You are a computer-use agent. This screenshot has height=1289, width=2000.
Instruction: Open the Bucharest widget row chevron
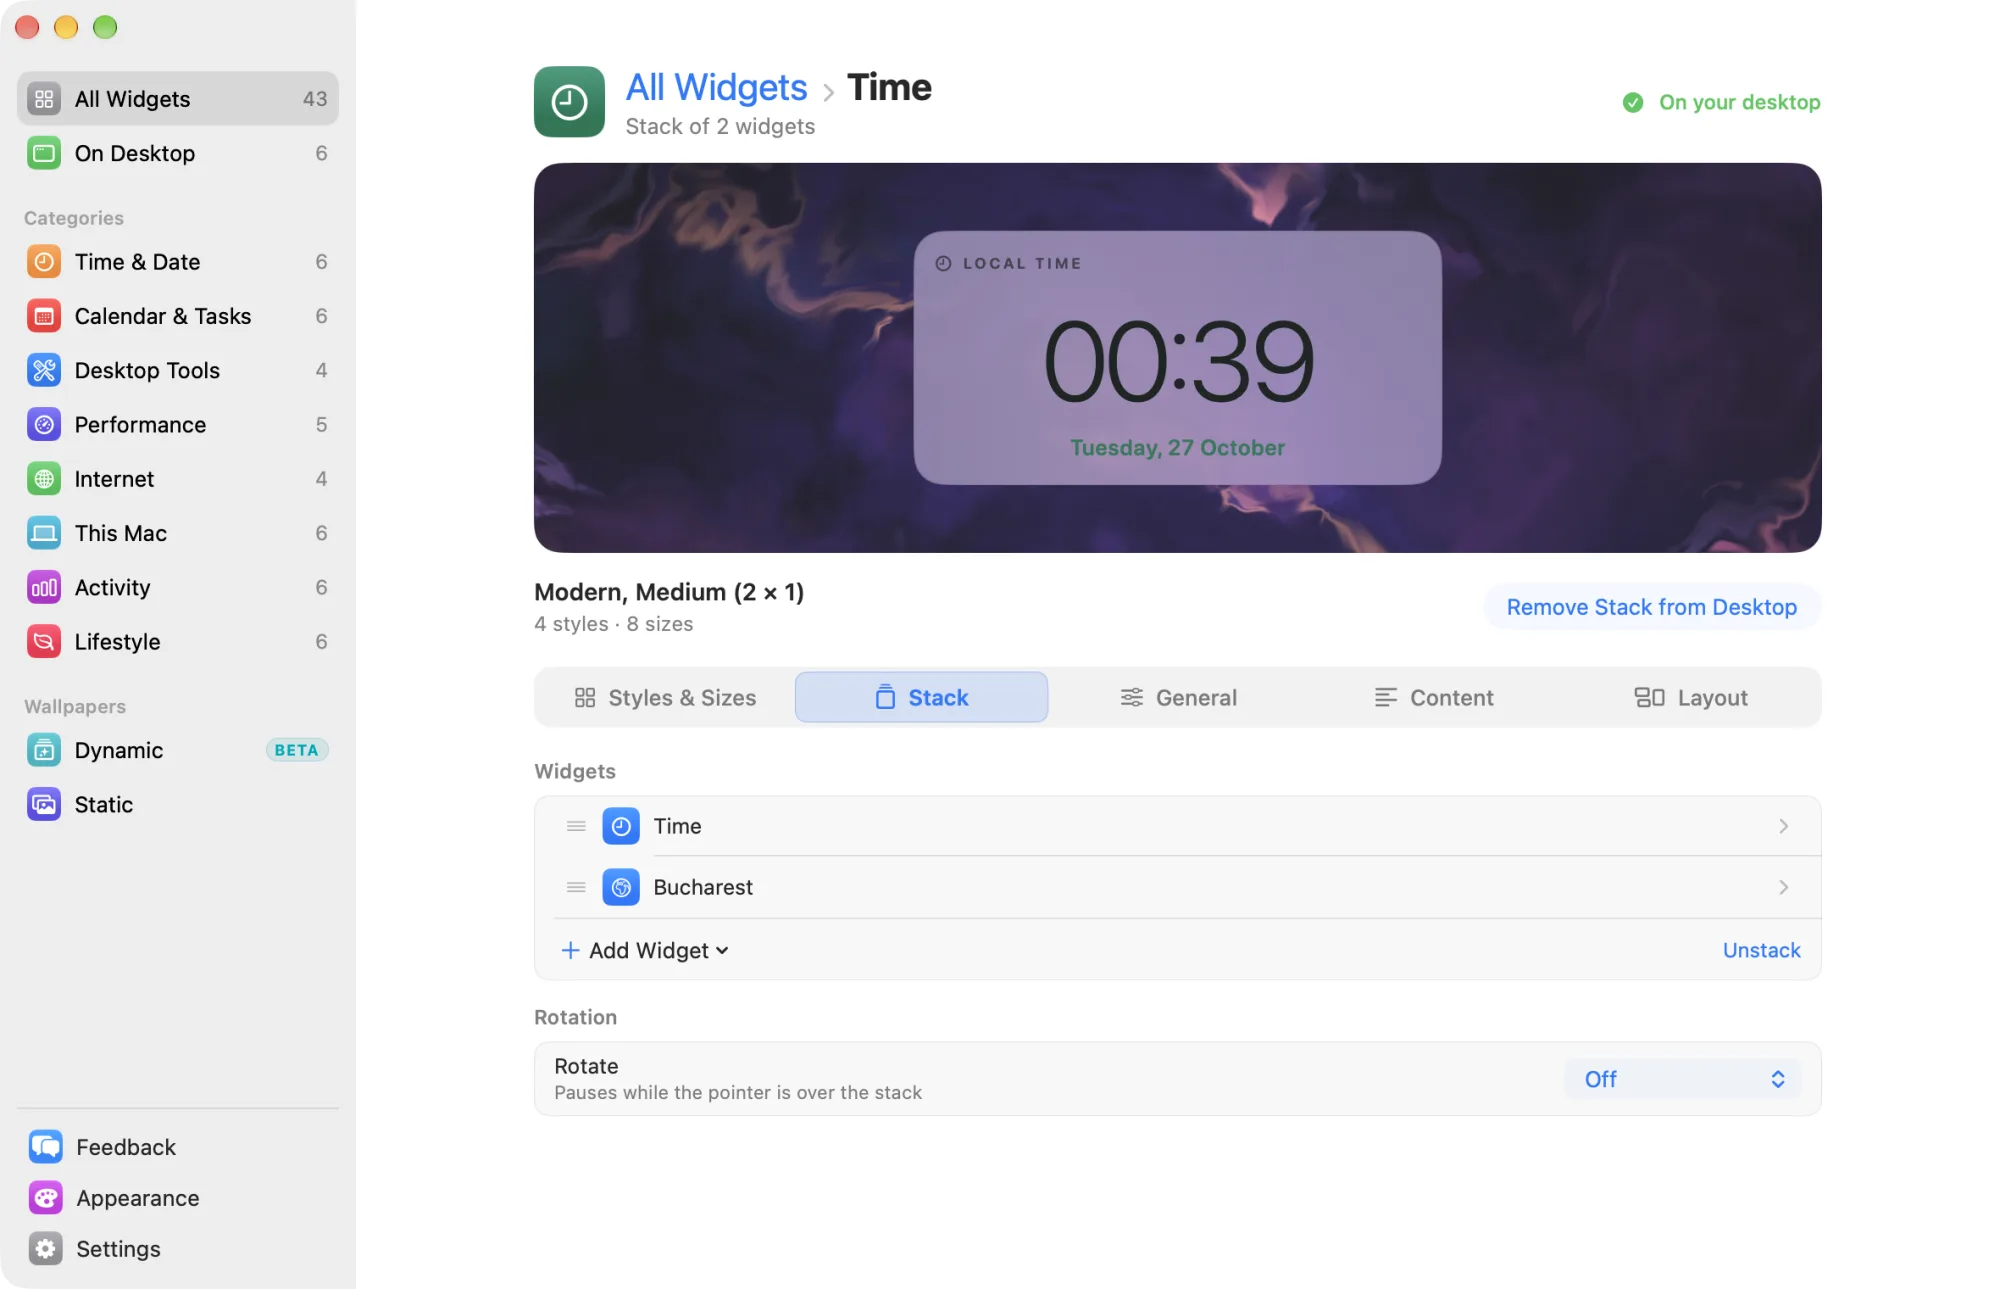(1783, 887)
